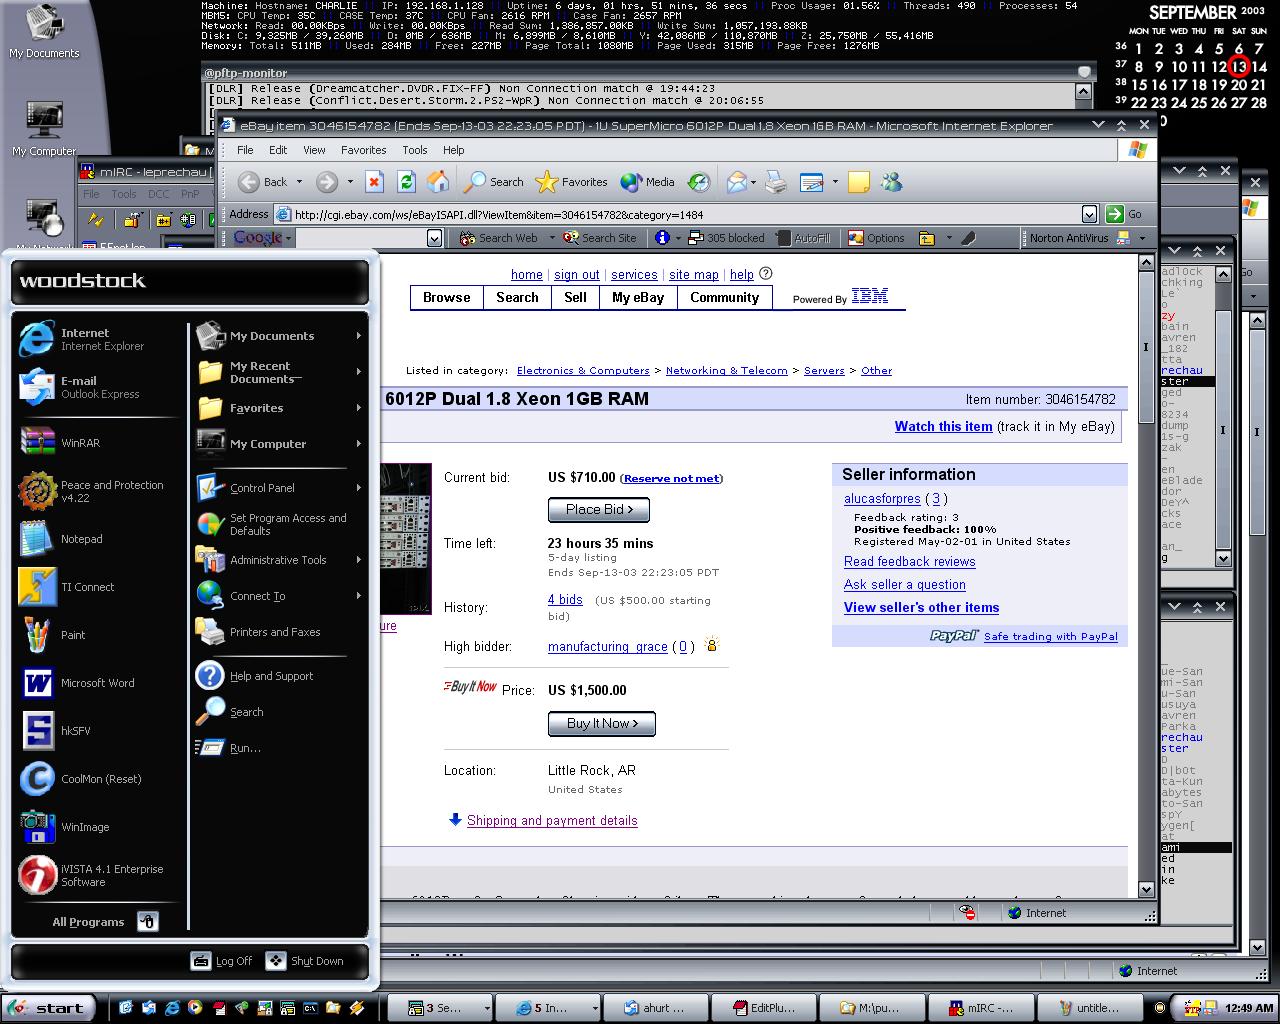Viewport: 1280px width, 1024px height.
Task: Select the eBay Community tab
Action: [725, 297]
